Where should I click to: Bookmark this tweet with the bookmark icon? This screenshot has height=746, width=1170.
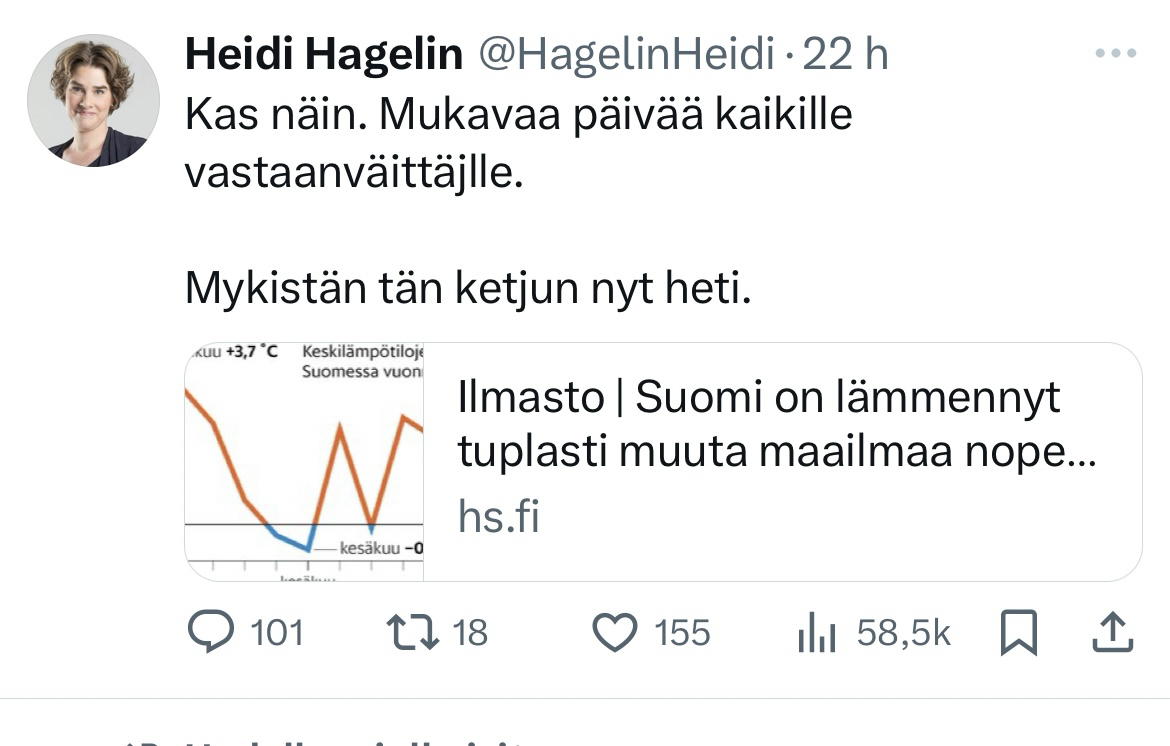tap(1018, 633)
